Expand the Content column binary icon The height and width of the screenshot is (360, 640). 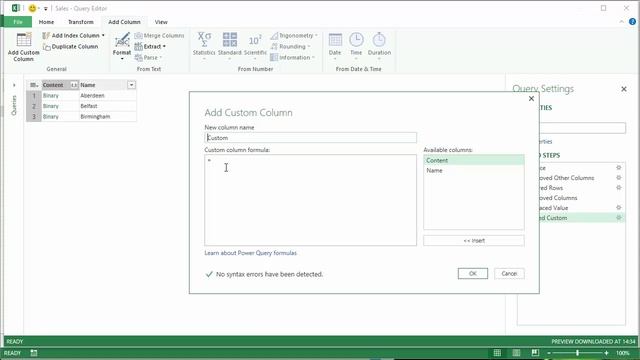coord(74,85)
